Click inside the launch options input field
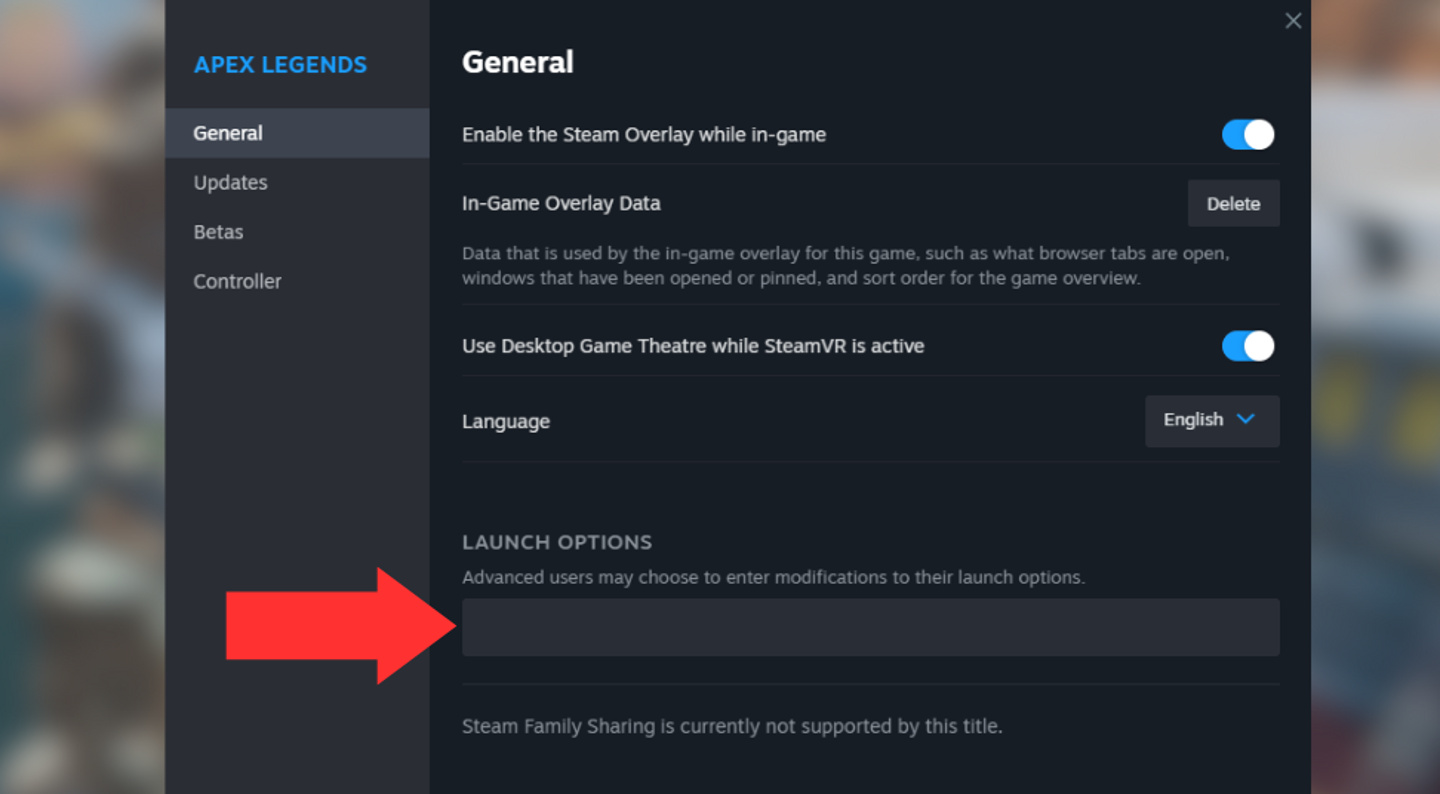 [x=870, y=627]
